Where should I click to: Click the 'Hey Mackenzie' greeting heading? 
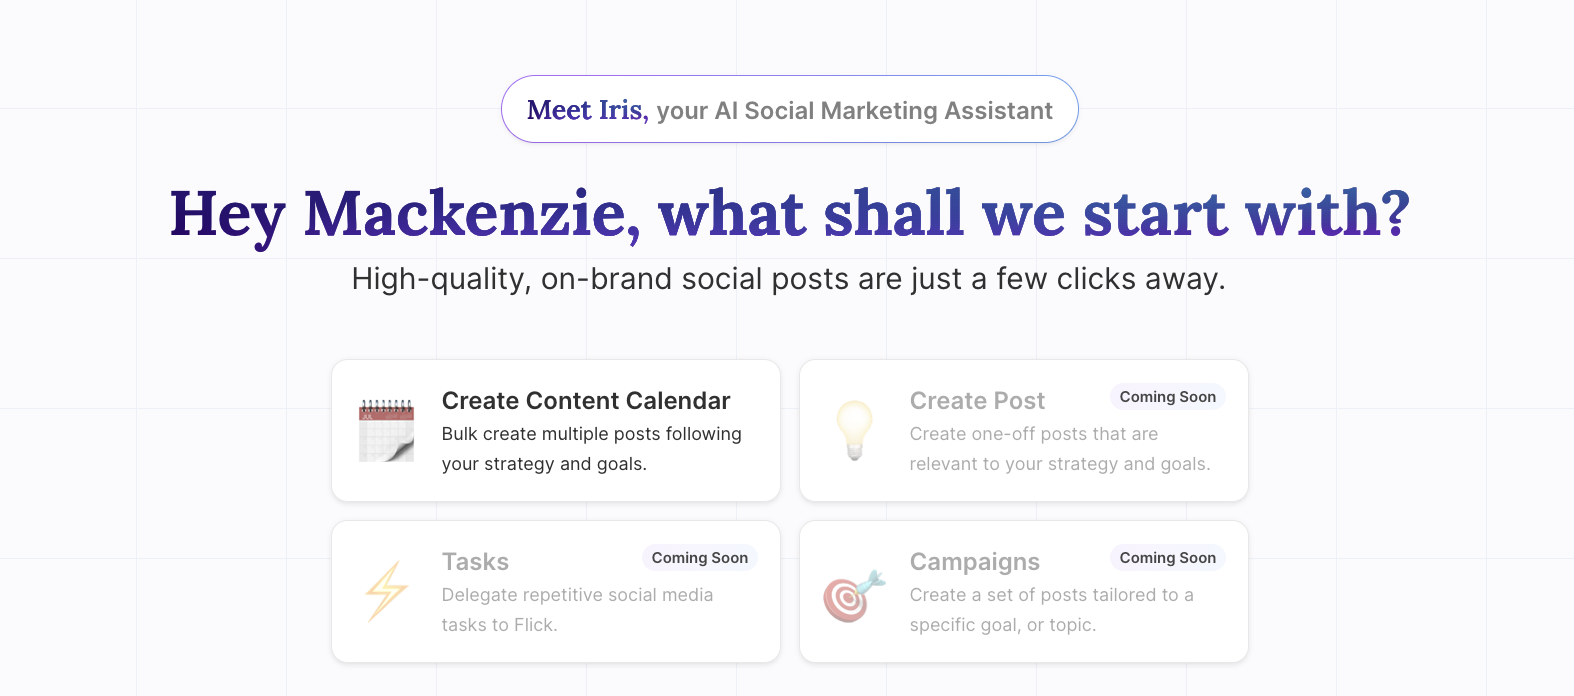click(x=789, y=214)
